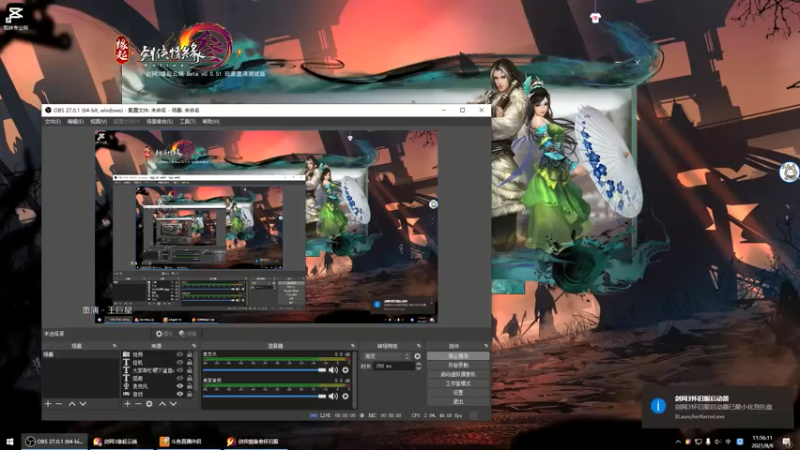Open the 麦克风 mixer channel gear settings
This screenshot has width=800, height=450.
pos(345,370)
